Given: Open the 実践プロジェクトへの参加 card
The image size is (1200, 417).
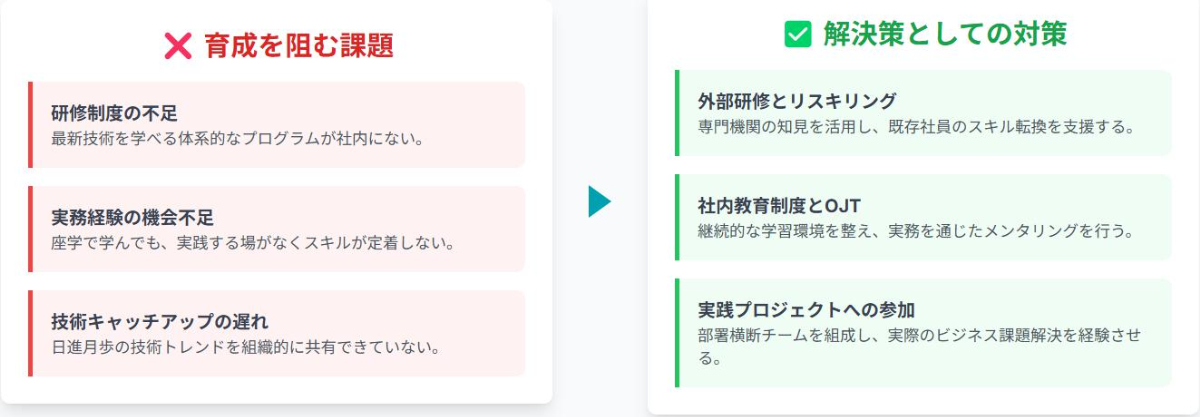Looking at the screenshot, I should (923, 332).
